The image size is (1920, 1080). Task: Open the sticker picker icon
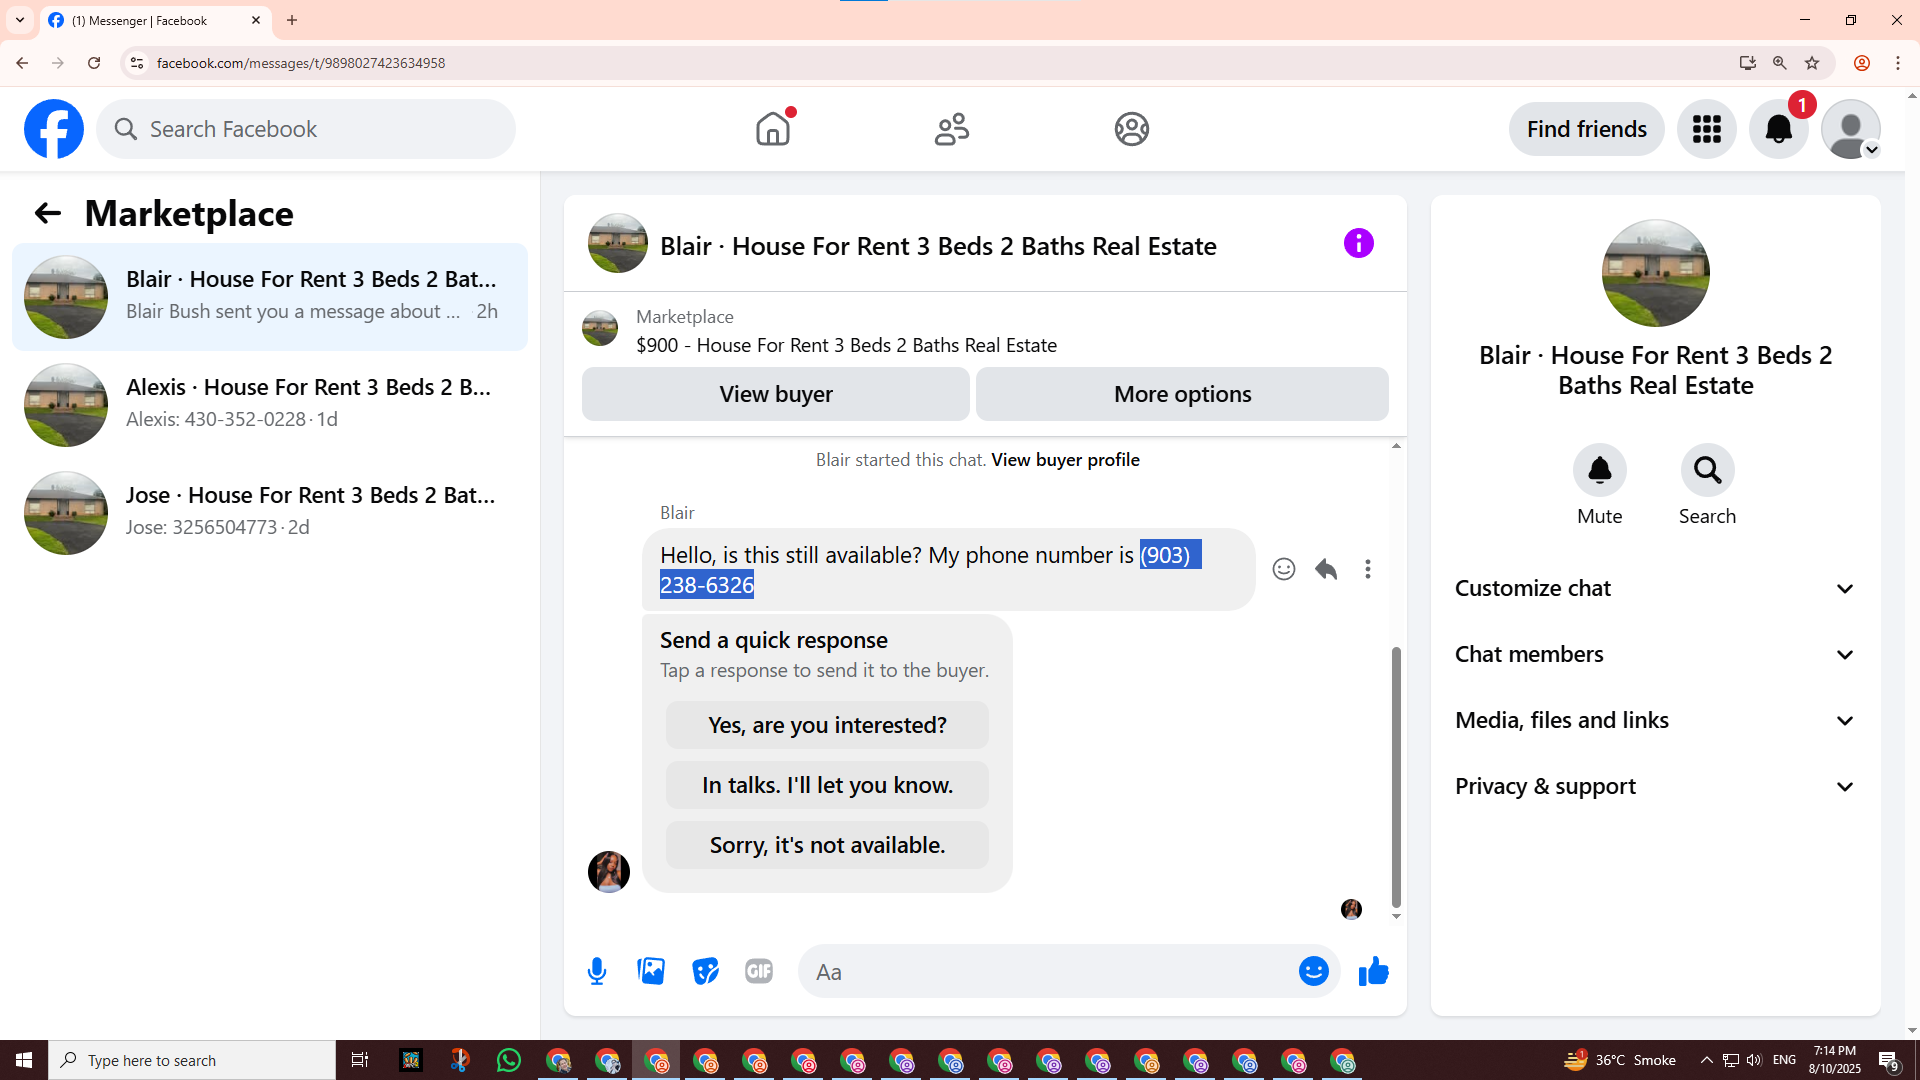coord(705,971)
